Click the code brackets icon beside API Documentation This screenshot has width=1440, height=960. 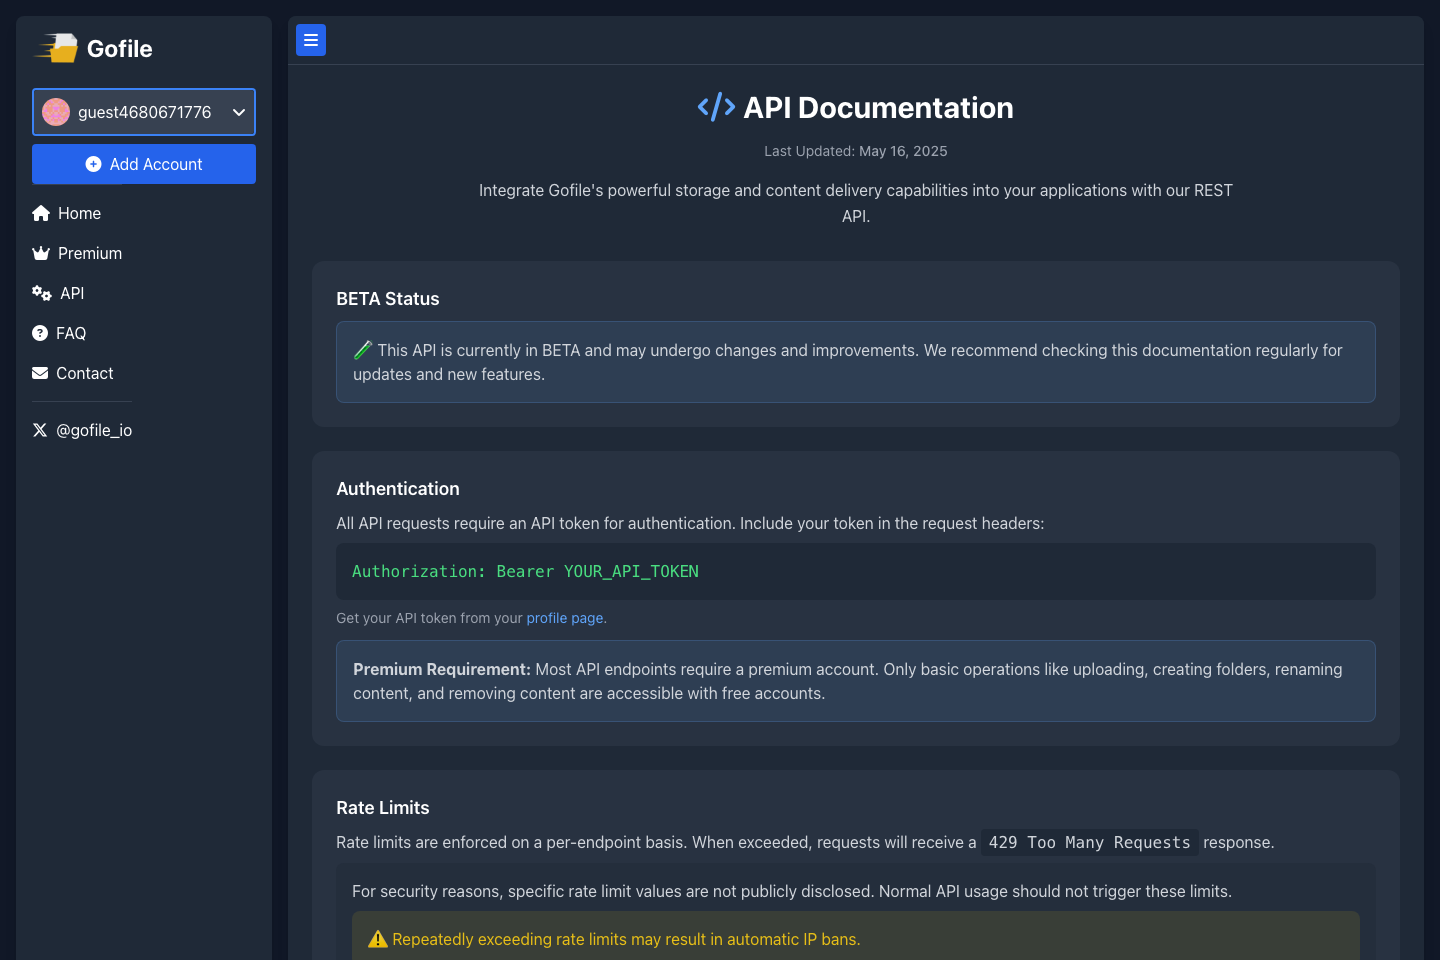pyautogui.click(x=716, y=106)
